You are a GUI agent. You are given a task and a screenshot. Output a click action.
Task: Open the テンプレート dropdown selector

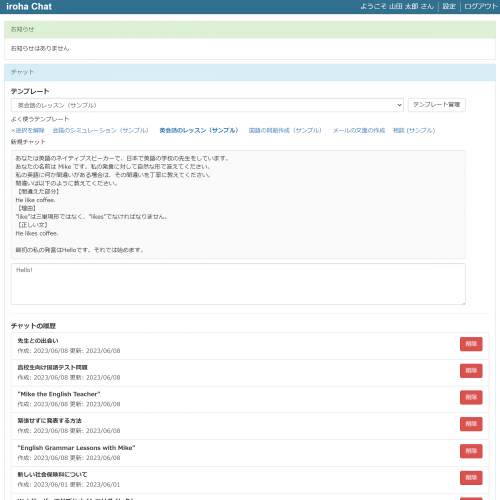coord(207,105)
